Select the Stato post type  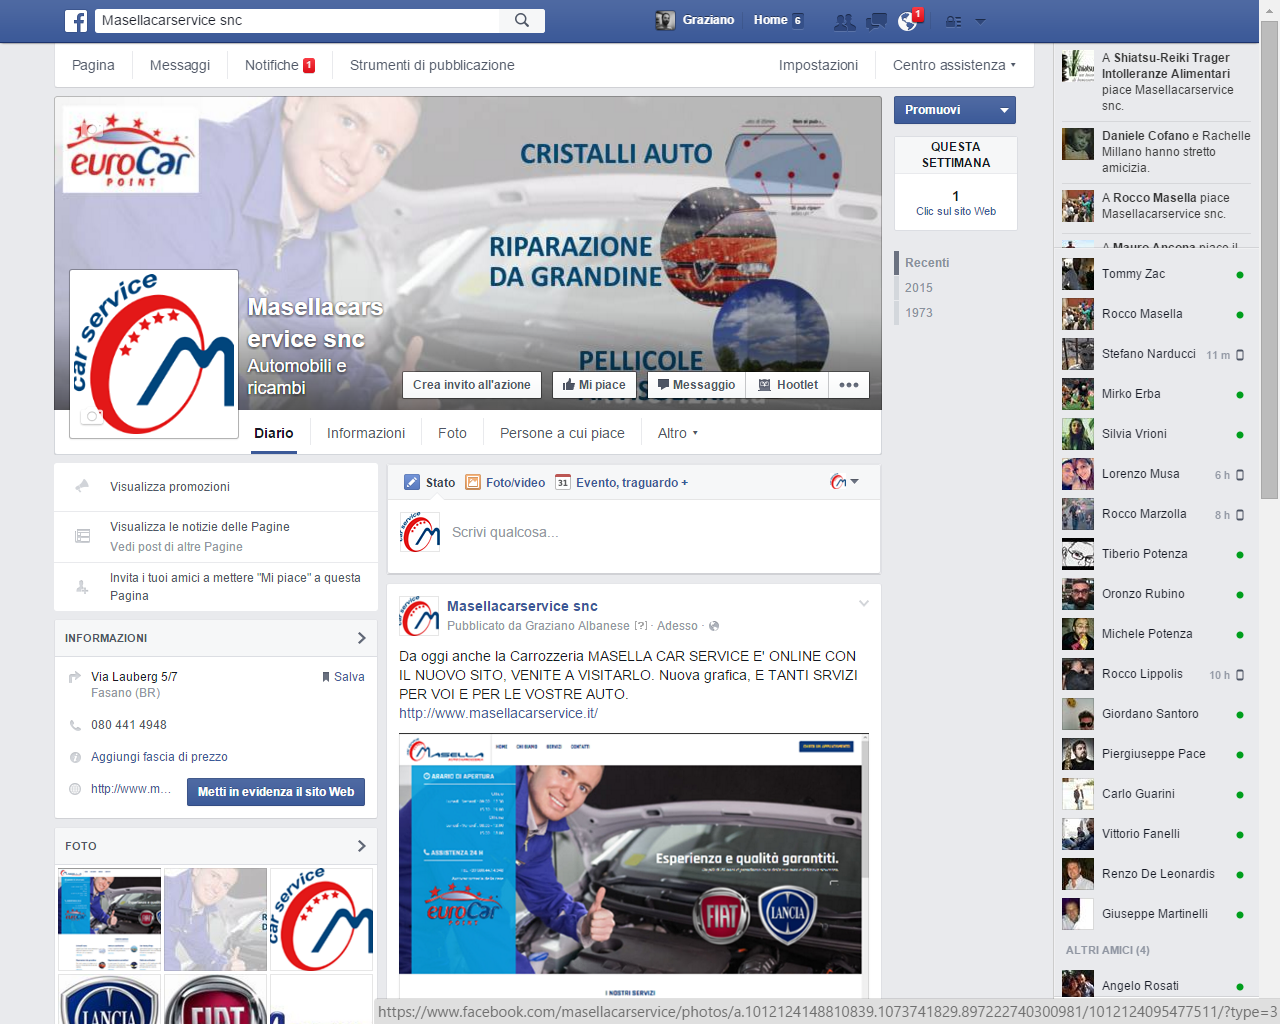(430, 482)
